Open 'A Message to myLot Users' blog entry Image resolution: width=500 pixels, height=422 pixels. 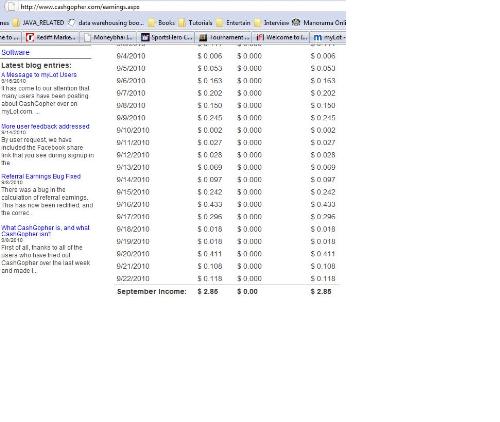pos(39,75)
